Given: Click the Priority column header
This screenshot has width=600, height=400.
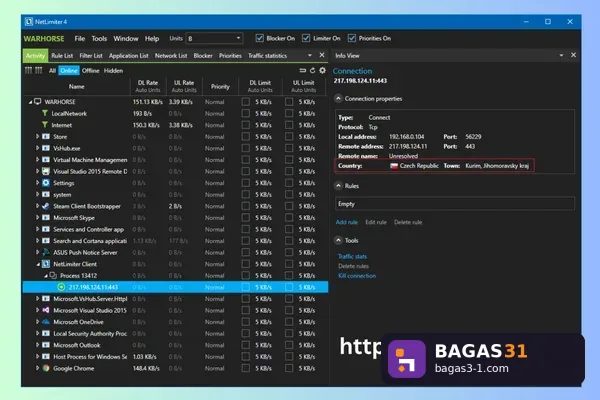Looking at the screenshot, I should (x=220, y=87).
